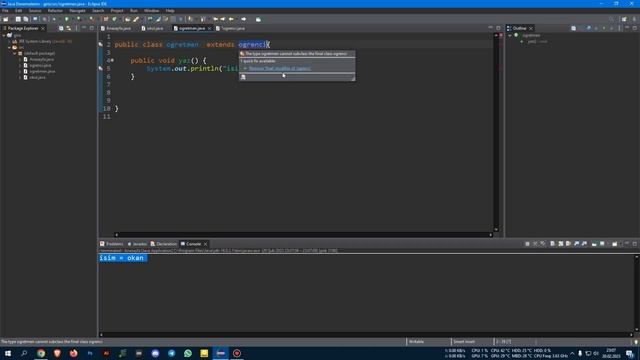Click the Open Type toolbar icon
This screenshot has width=640, height=360.
(x=128, y=19)
